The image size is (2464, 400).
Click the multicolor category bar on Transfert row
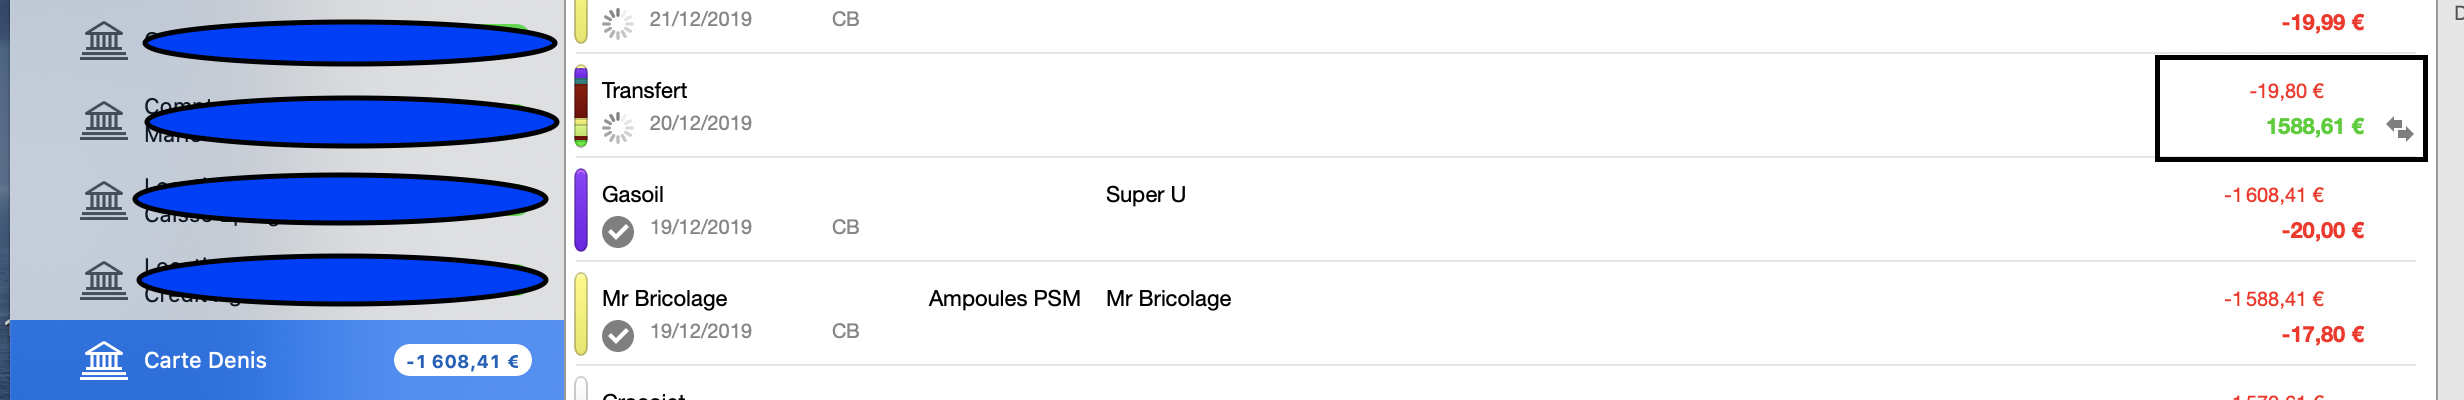pyautogui.click(x=581, y=106)
